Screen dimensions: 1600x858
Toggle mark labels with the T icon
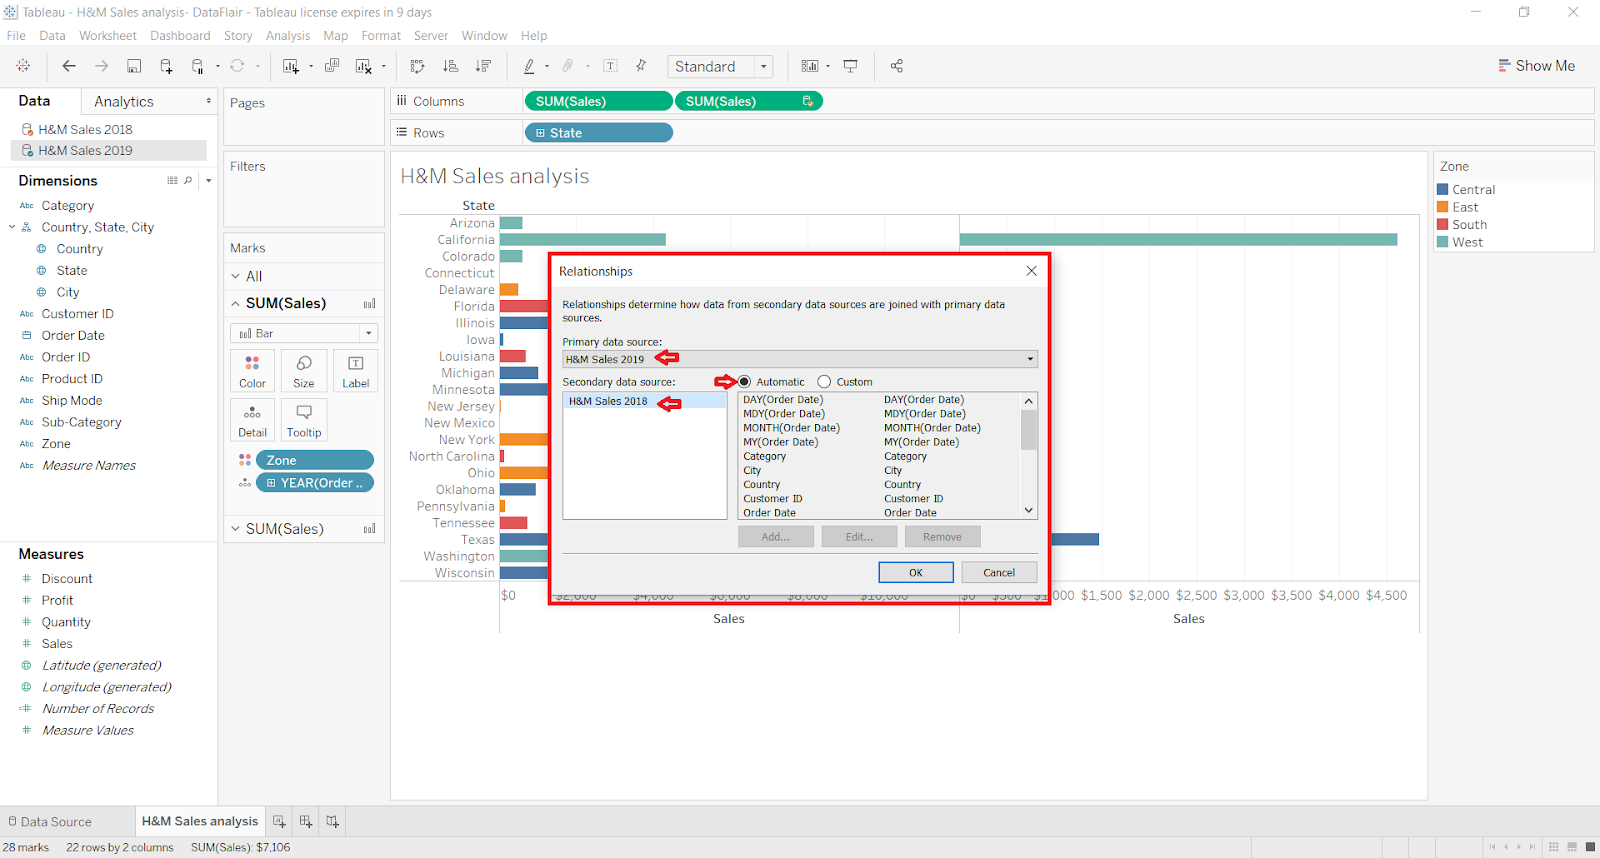(x=610, y=66)
